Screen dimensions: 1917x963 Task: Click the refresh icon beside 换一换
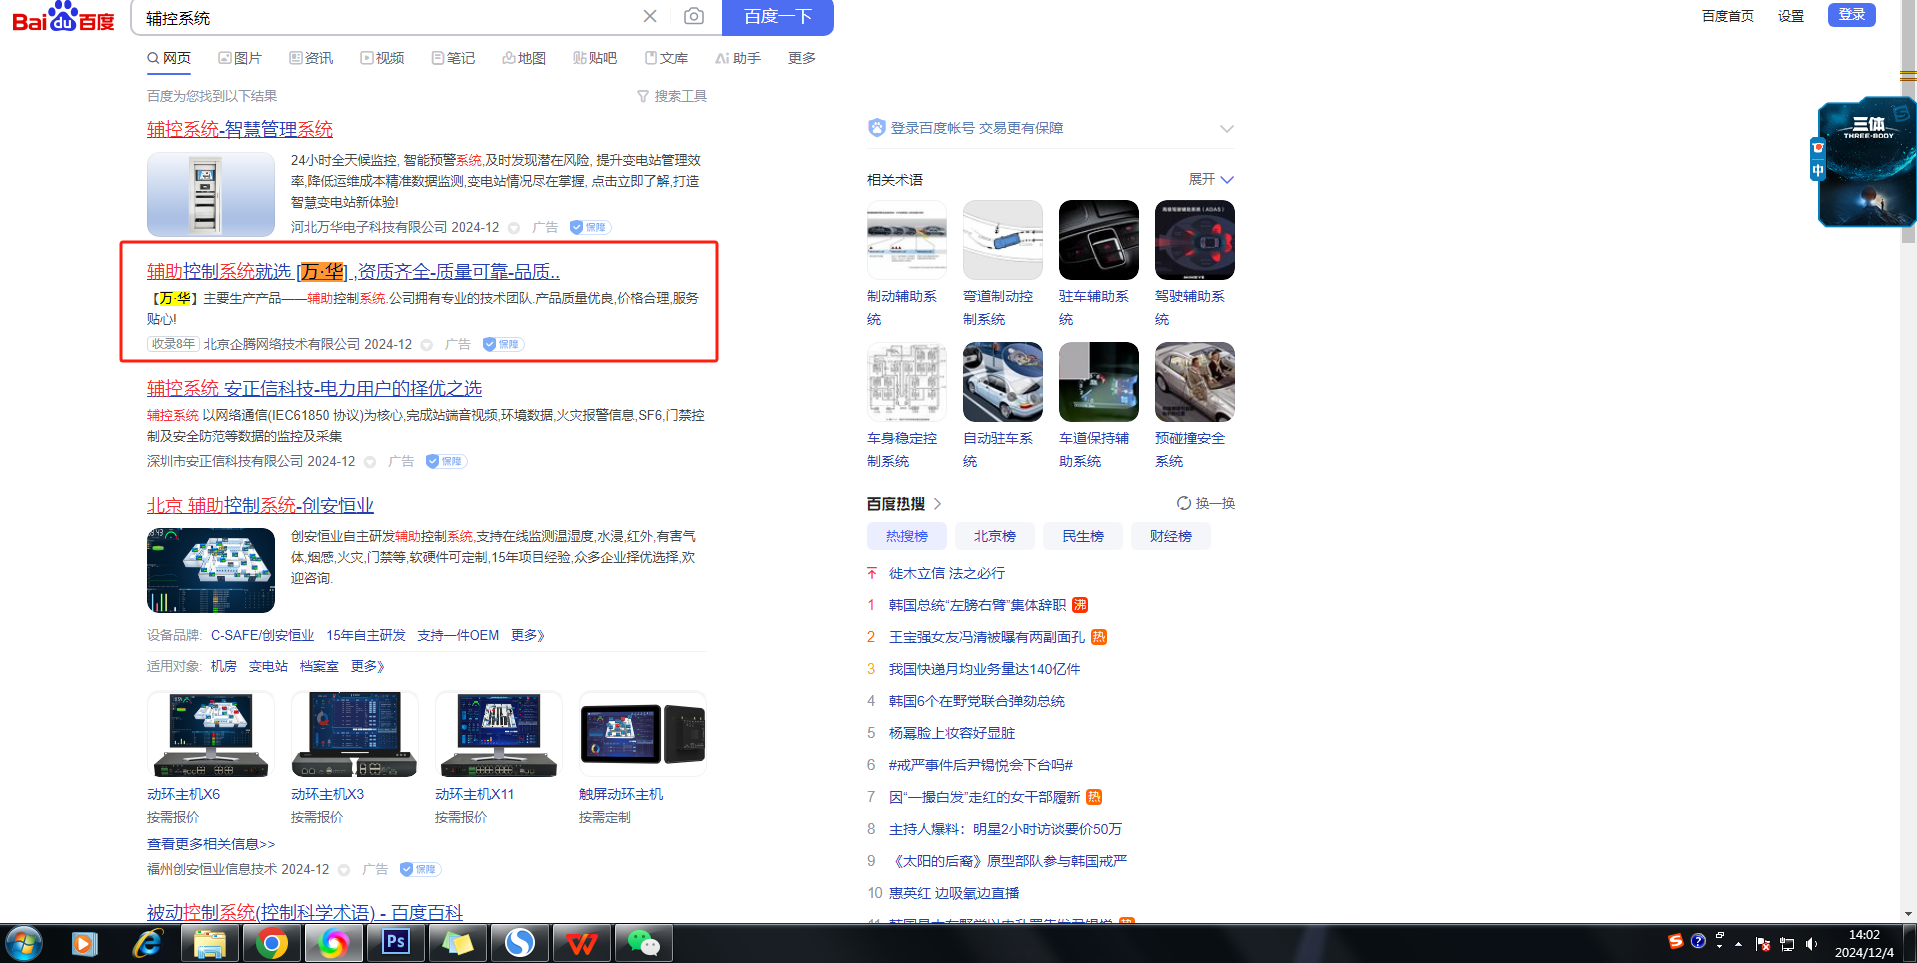click(x=1183, y=503)
